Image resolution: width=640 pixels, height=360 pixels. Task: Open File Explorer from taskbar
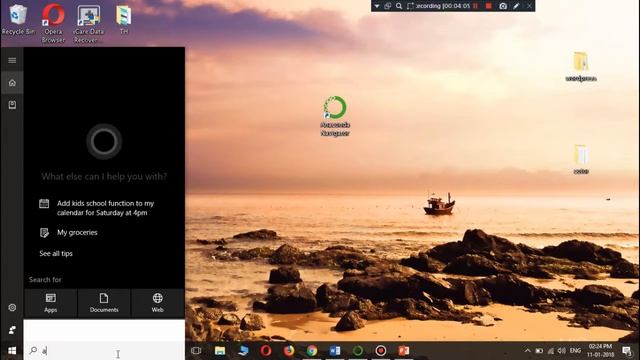tap(220, 351)
